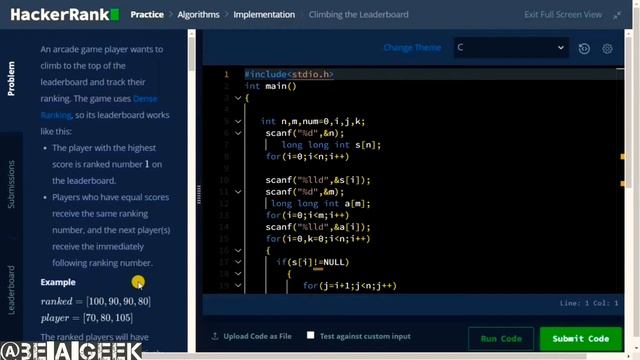
Task: Click the Example heading
Action: (58, 282)
